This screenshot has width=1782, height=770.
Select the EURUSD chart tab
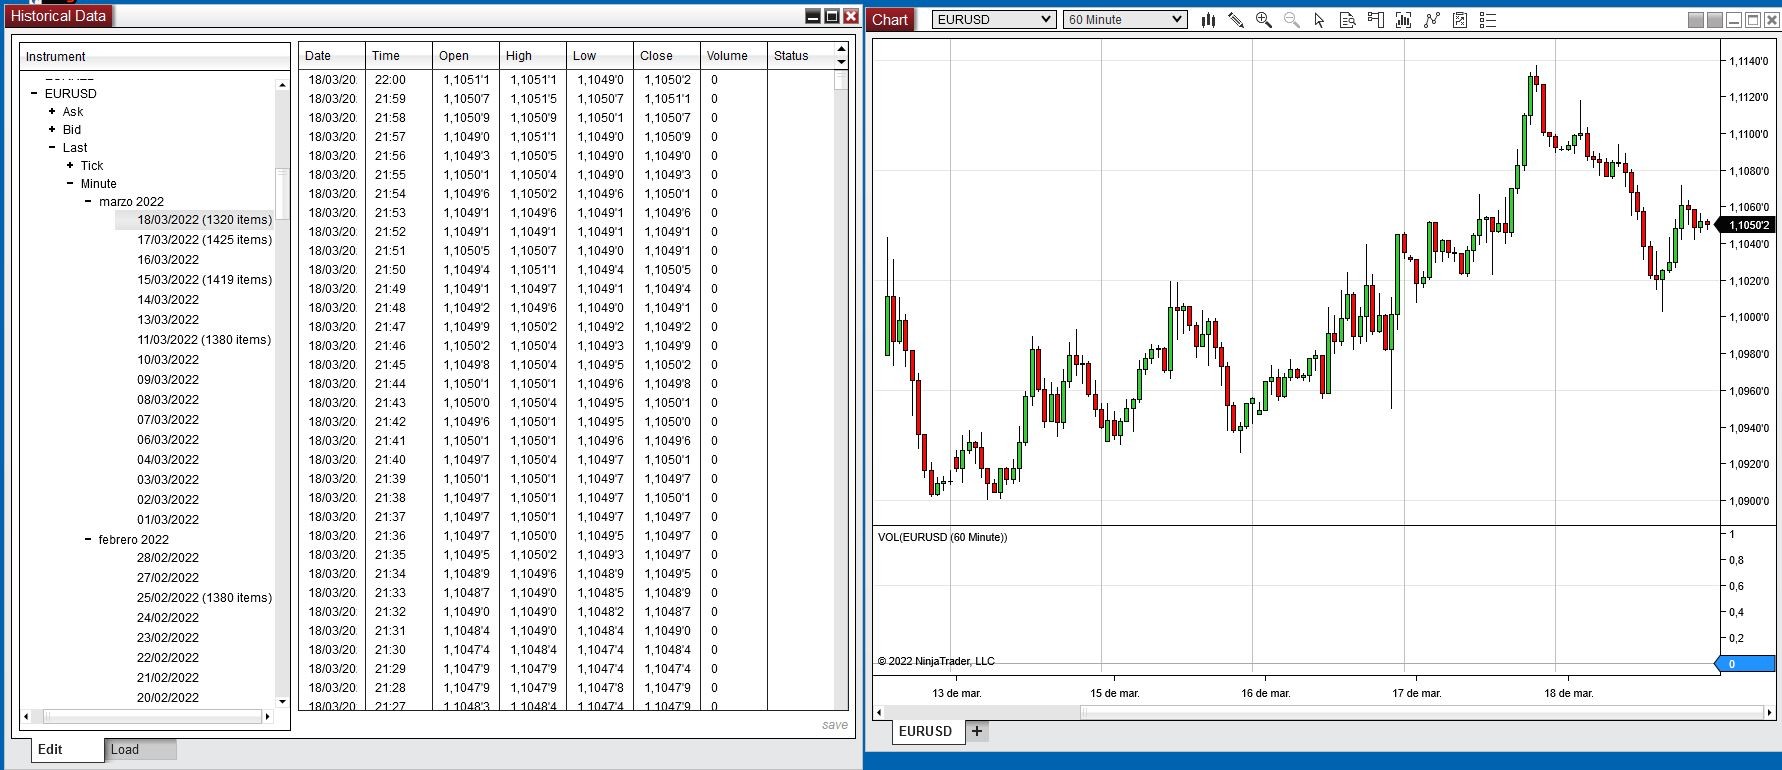pyautogui.click(x=927, y=731)
